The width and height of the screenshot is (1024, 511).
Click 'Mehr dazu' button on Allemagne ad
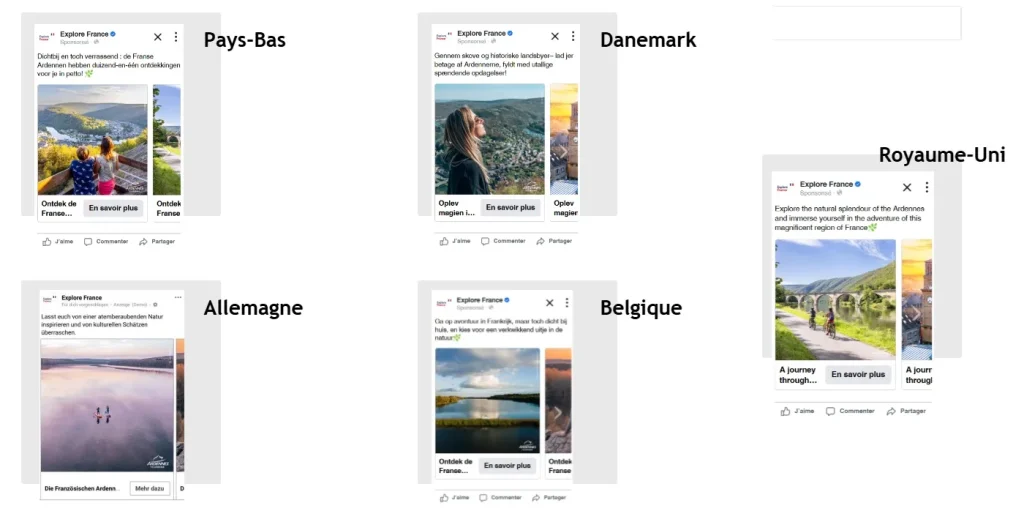150,488
